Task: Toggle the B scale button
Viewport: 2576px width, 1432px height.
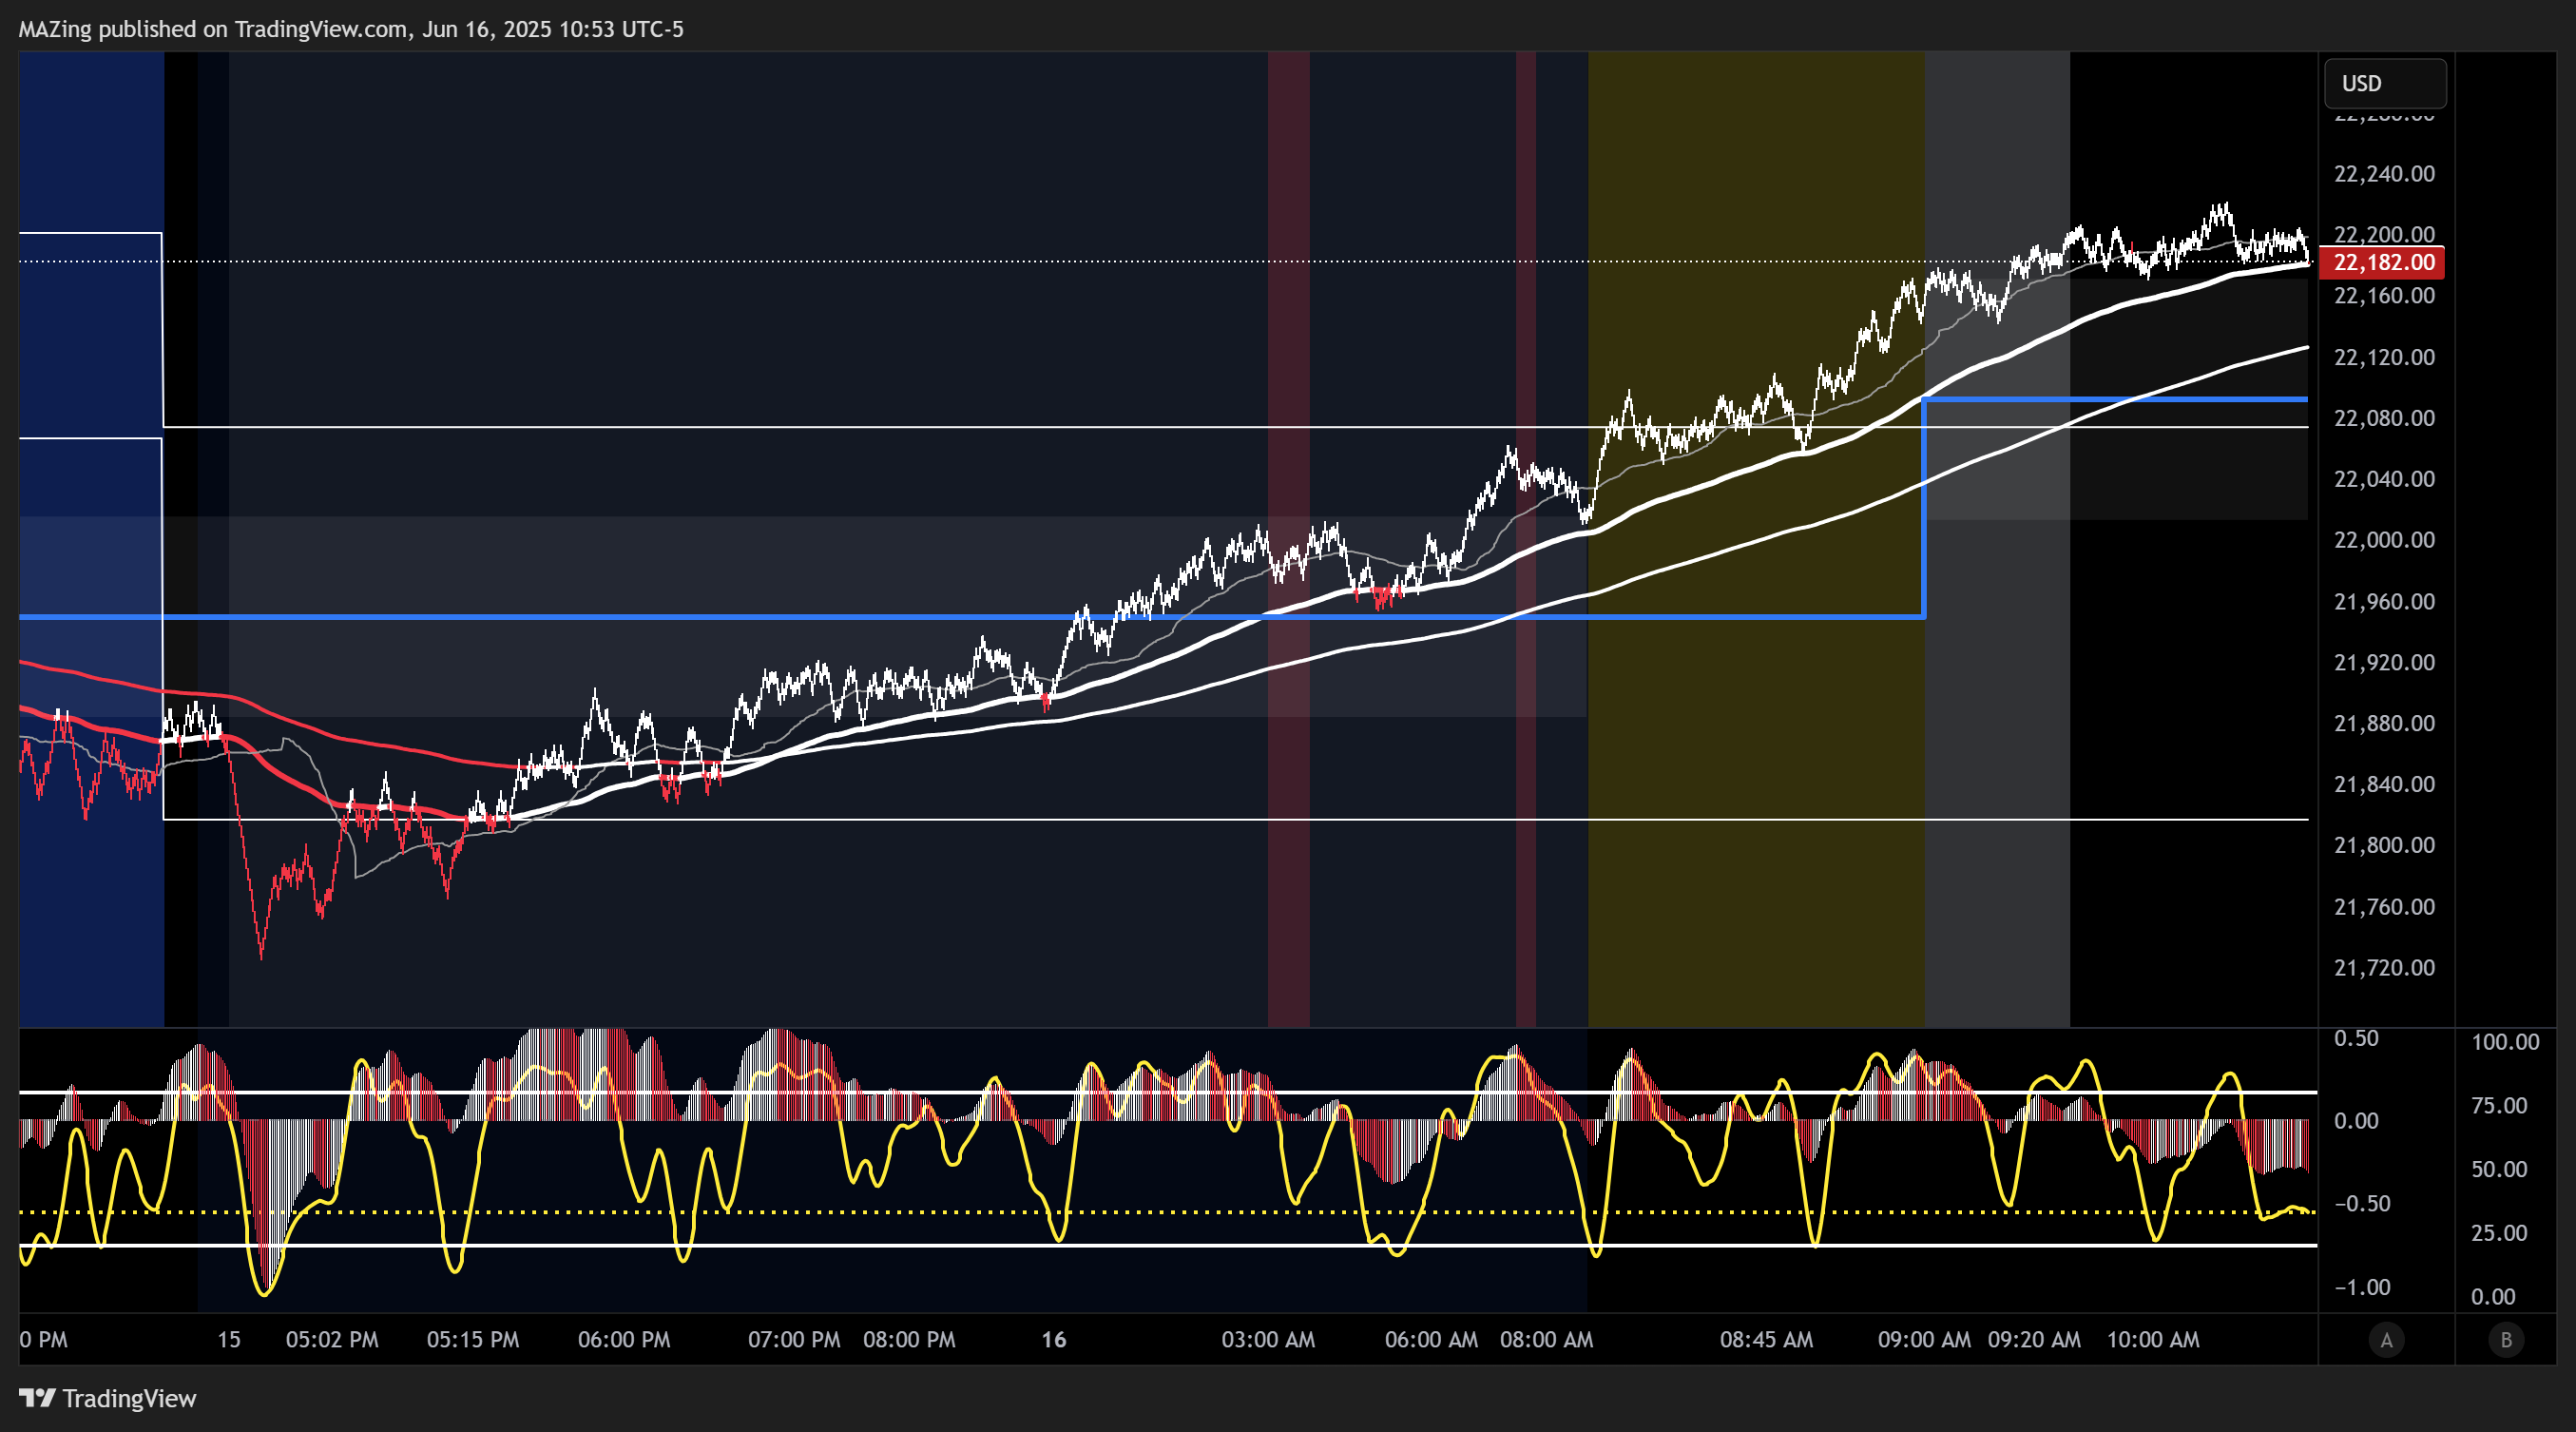Action: pyautogui.click(x=2506, y=1340)
